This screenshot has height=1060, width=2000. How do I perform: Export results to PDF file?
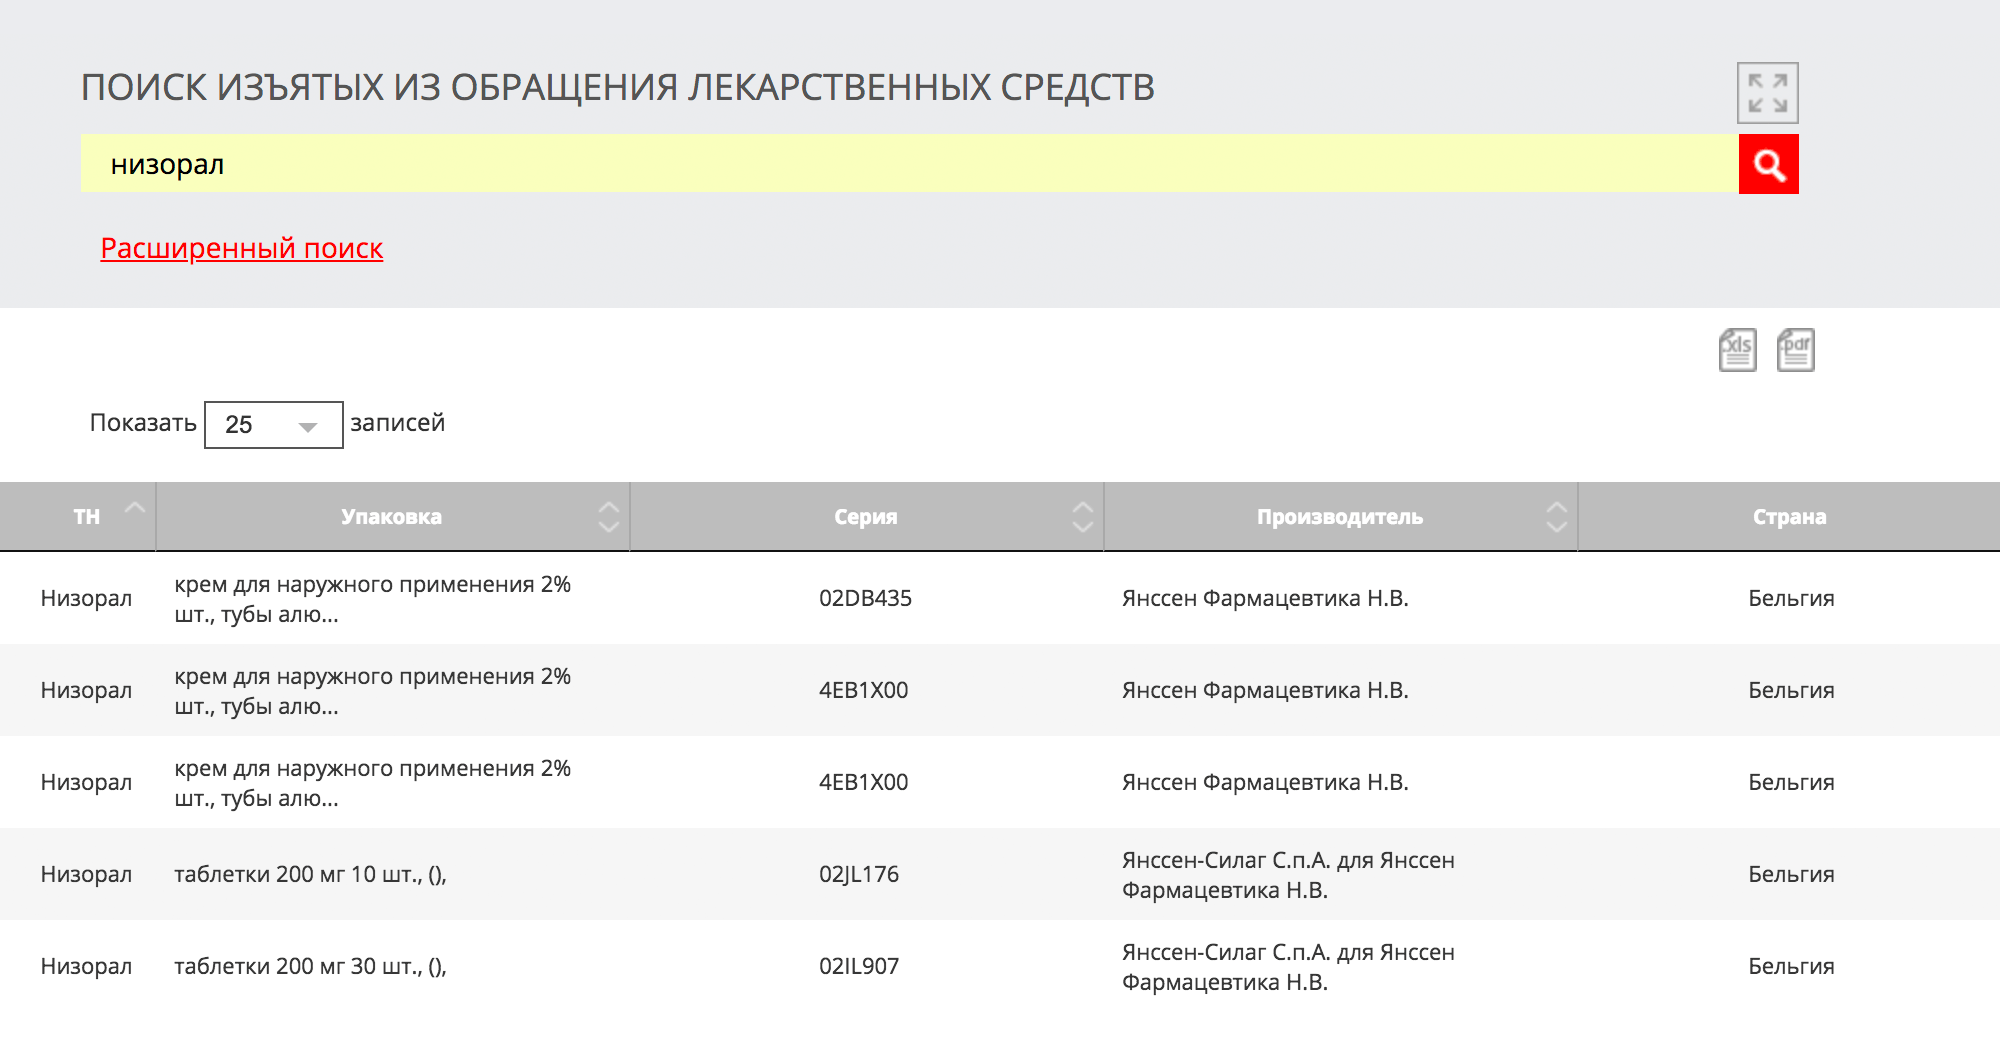point(1796,350)
